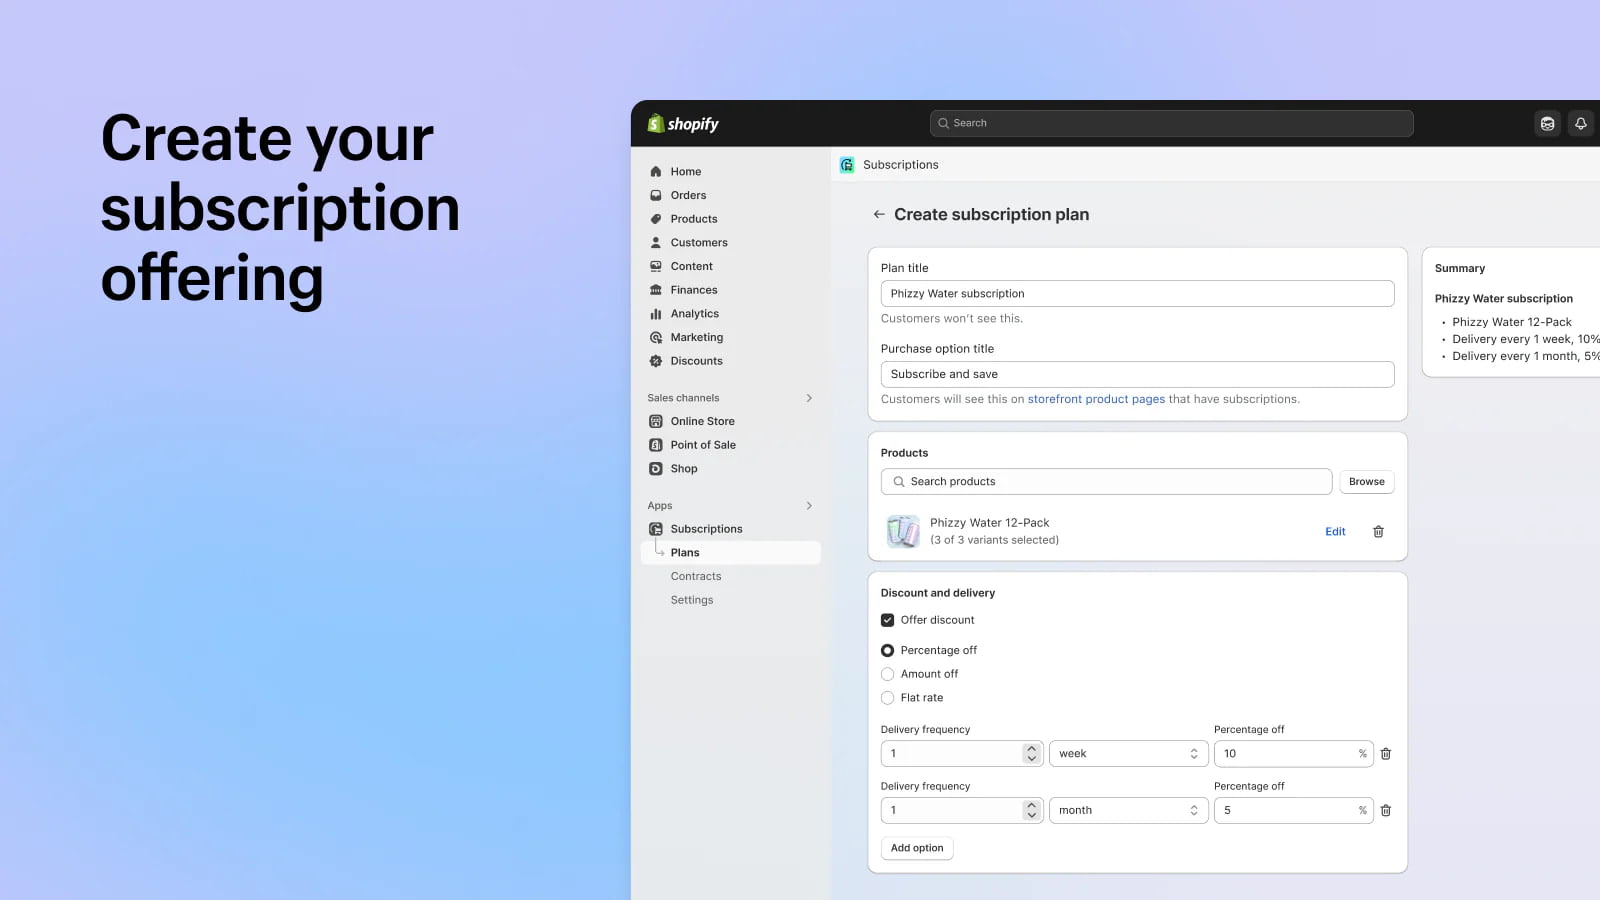Viewport: 1600px width, 900px height.
Task: Click the summary item Phizzy Water 12-Pack
Action: click(1512, 322)
